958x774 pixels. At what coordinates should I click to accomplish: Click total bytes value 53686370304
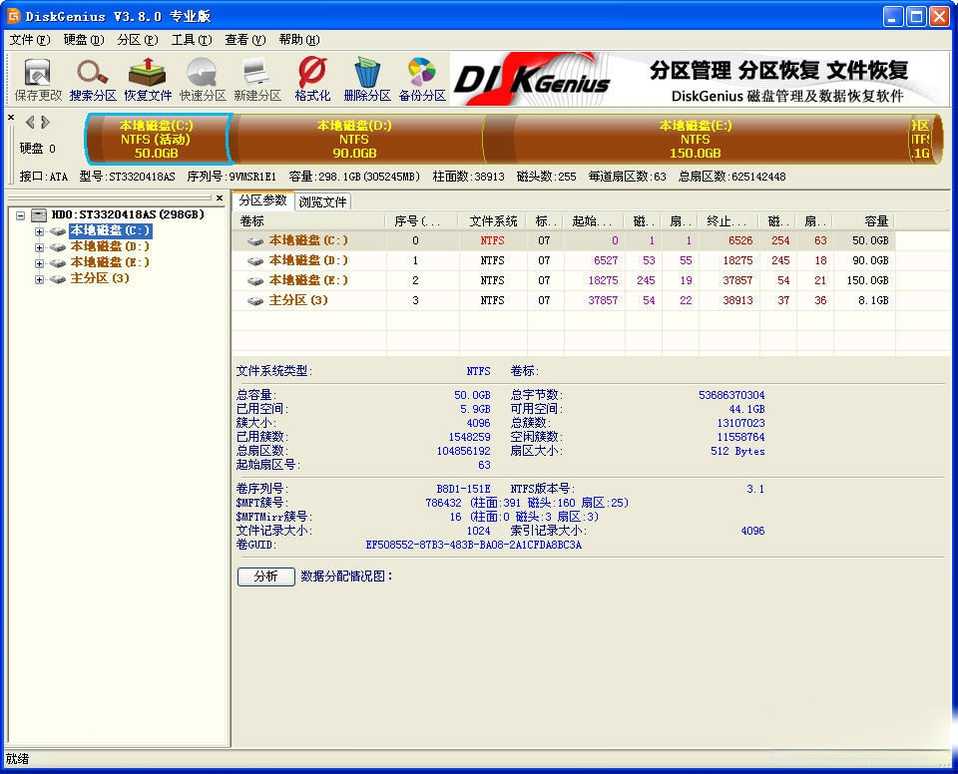coord(731,395)
